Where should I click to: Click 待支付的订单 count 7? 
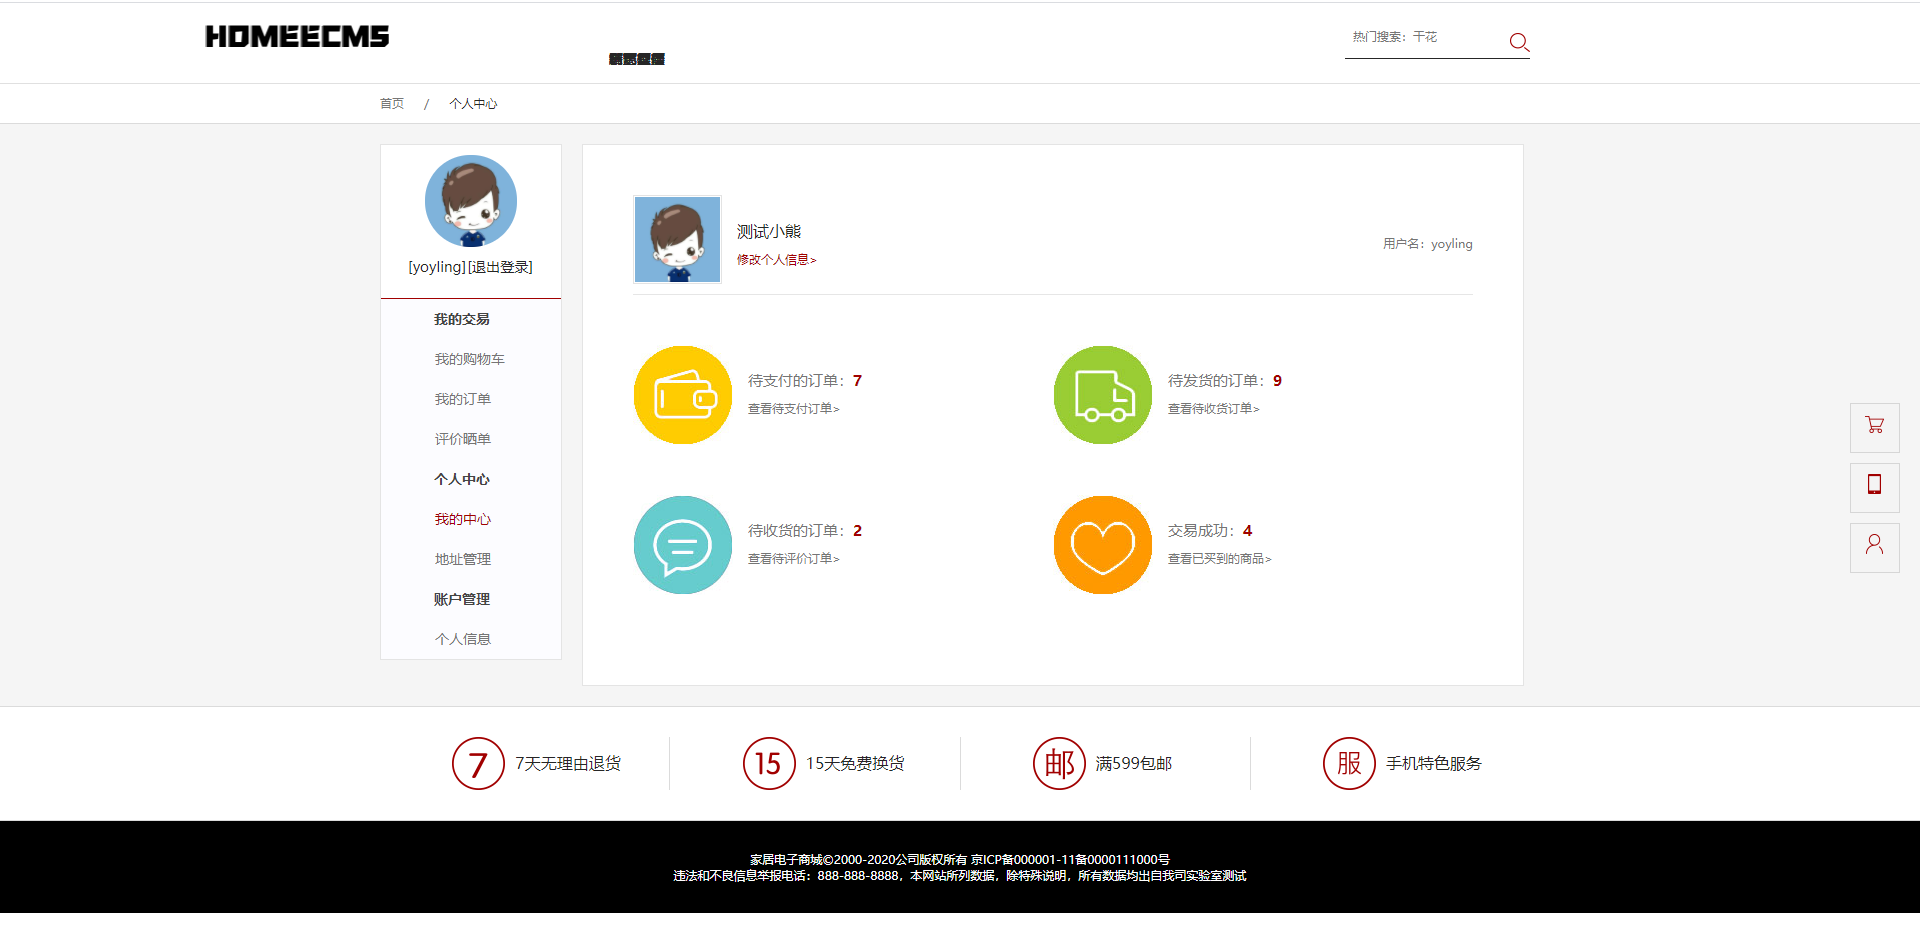[857, 381]
